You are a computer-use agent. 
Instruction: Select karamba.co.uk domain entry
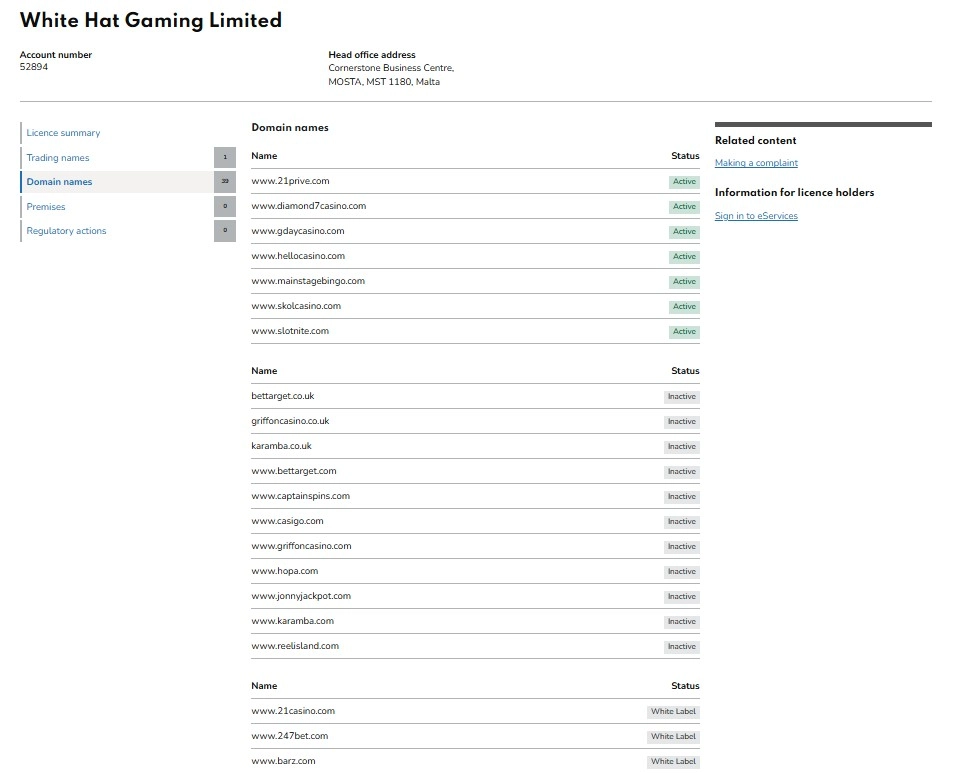click(x=281, y=446)
